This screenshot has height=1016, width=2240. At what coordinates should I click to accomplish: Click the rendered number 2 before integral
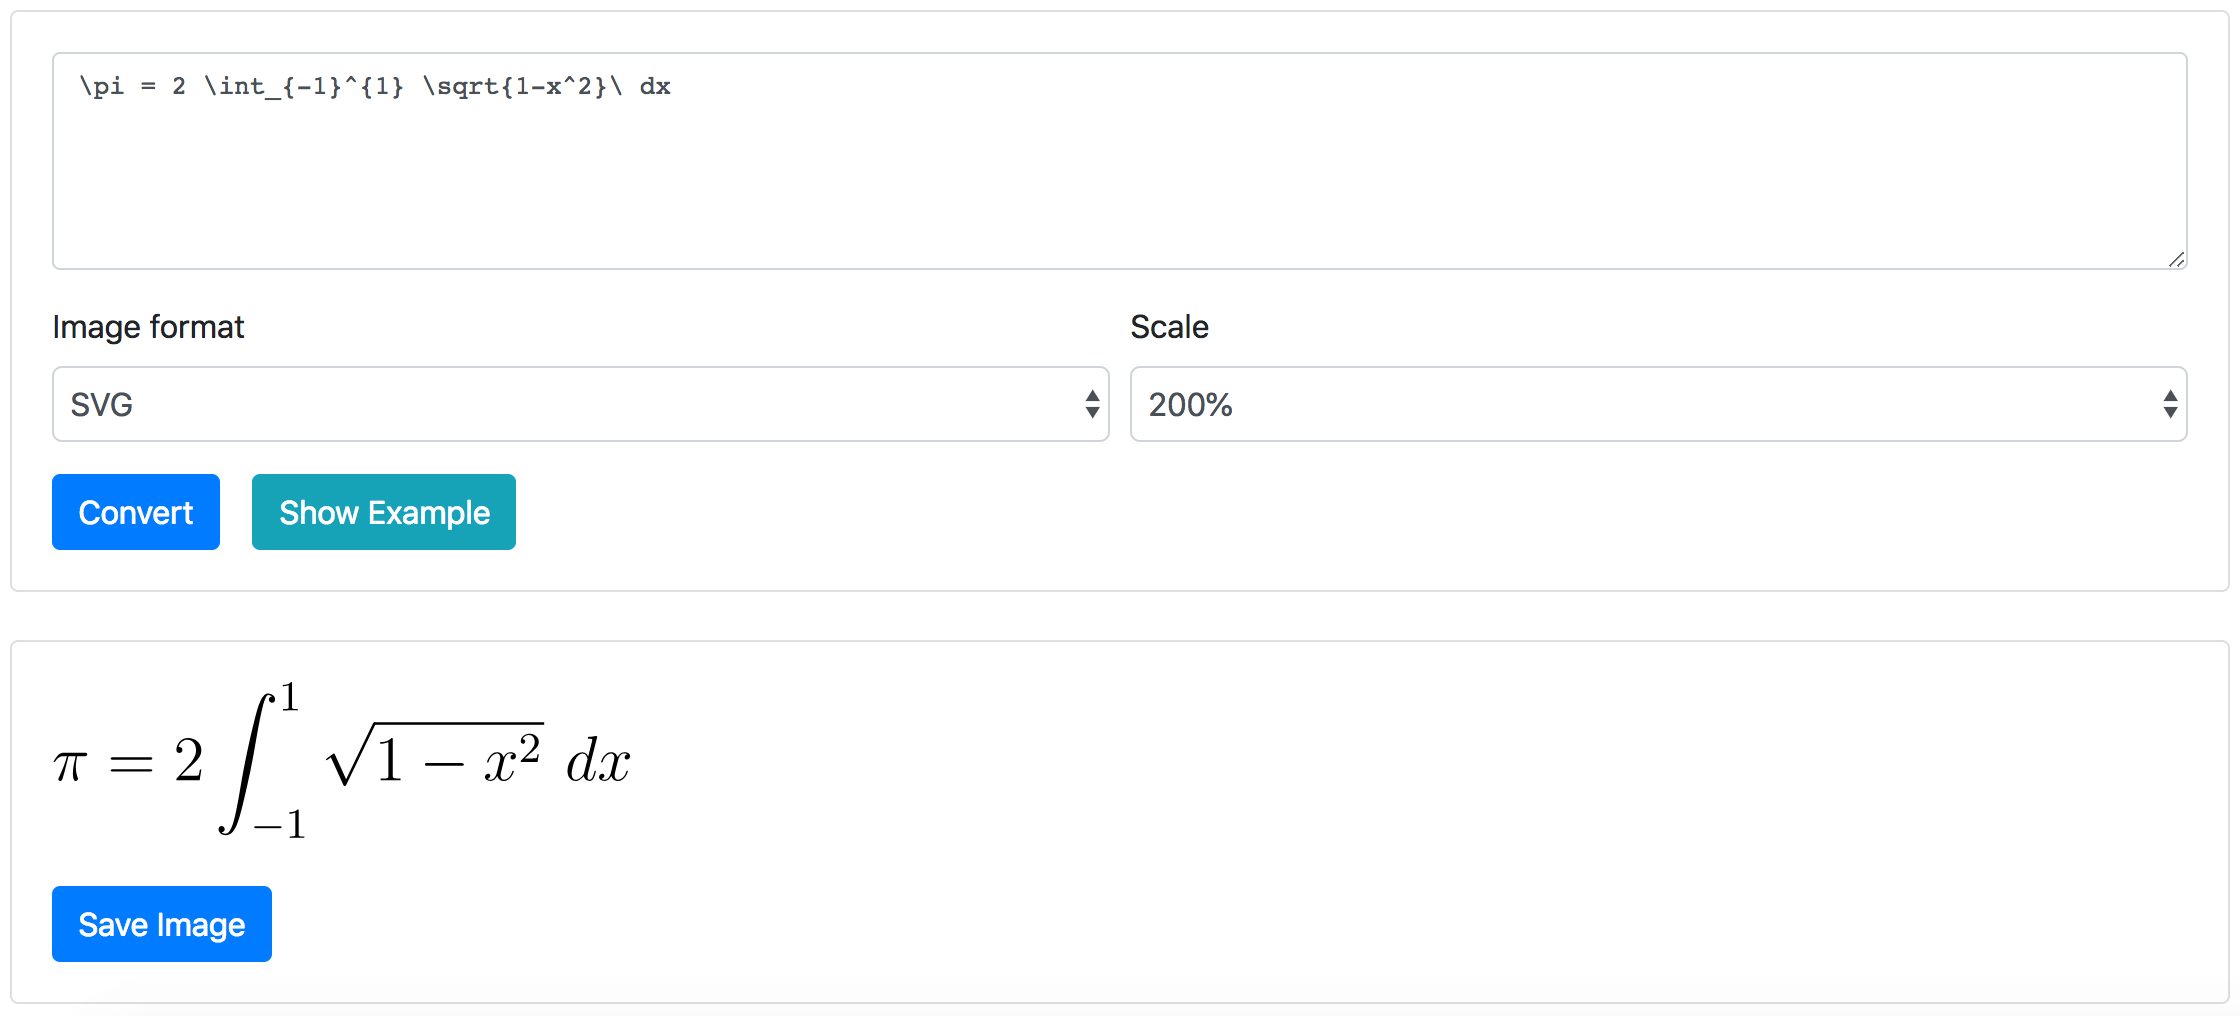[188, 760]
